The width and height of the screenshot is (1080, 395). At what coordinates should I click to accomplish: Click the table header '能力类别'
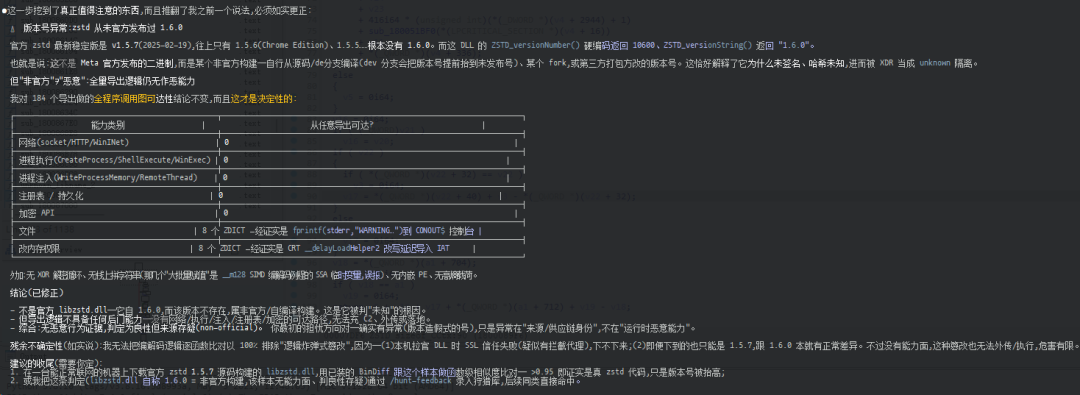[108, 125]
